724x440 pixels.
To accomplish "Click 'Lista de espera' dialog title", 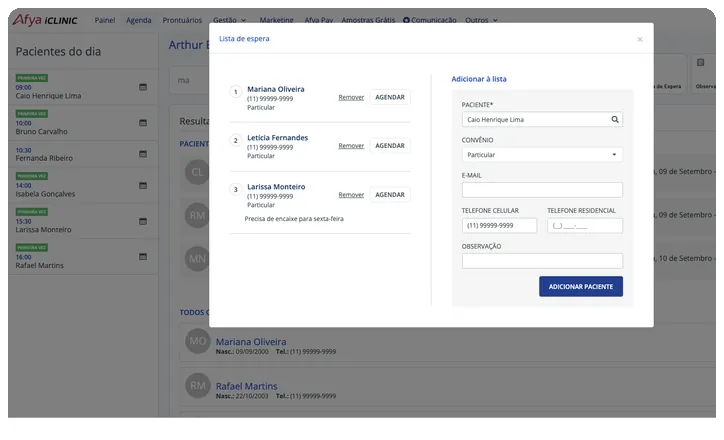I will (244, 39).
